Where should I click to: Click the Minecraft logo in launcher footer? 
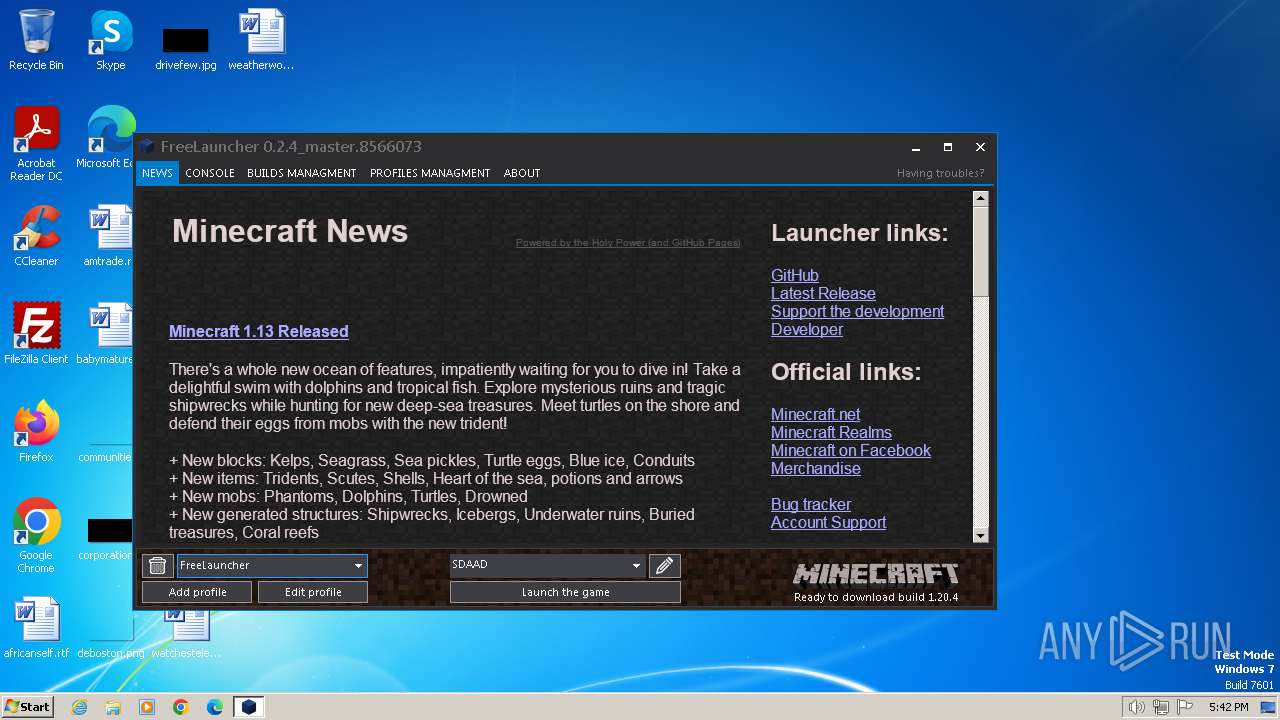876,573
